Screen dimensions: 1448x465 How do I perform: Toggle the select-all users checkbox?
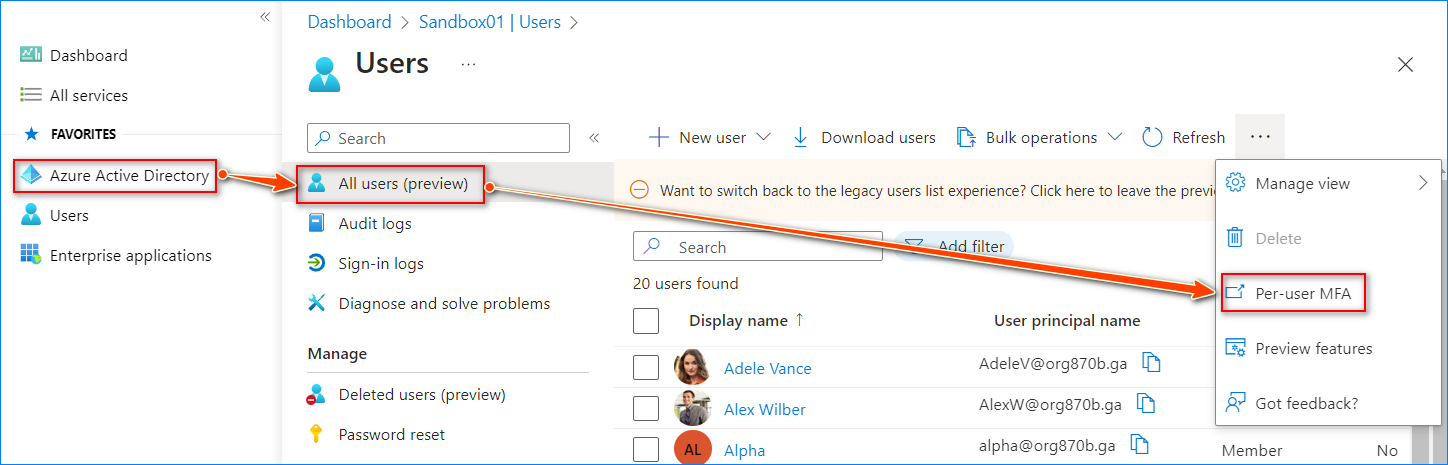click(646, 321)
